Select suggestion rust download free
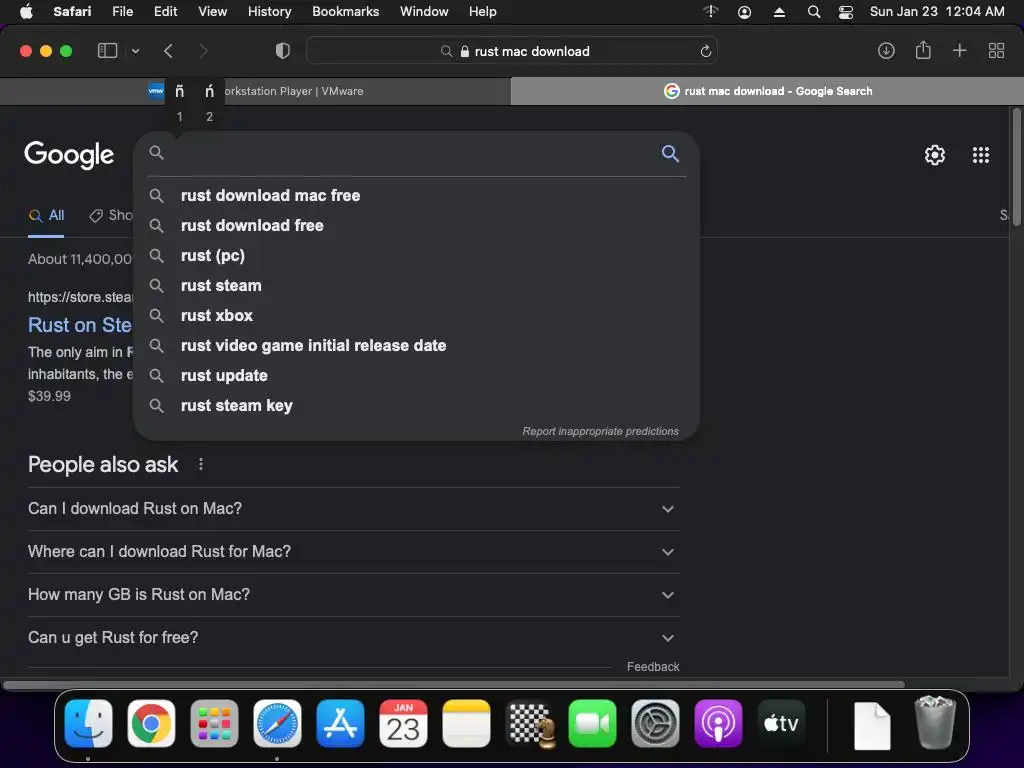 tap(416, 225)
